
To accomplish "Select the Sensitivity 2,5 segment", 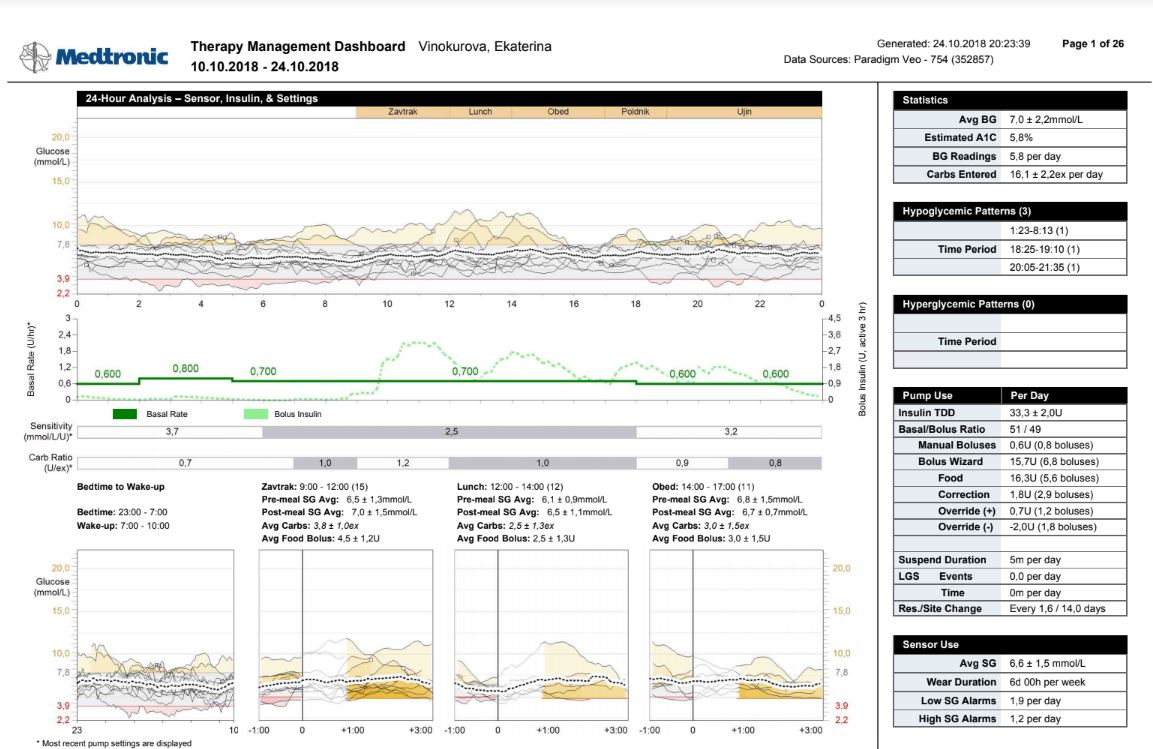I will coord(449,432).
